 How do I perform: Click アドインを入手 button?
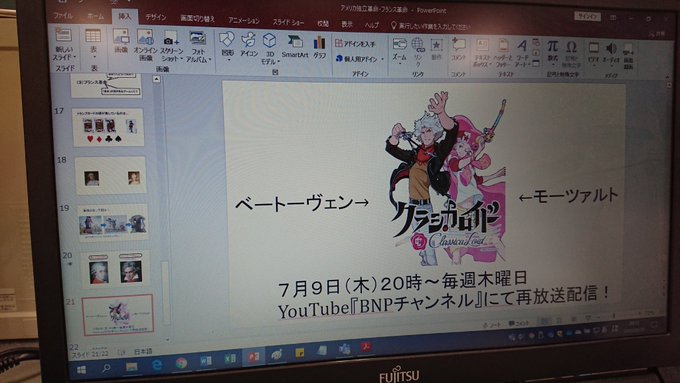(355, 43)
